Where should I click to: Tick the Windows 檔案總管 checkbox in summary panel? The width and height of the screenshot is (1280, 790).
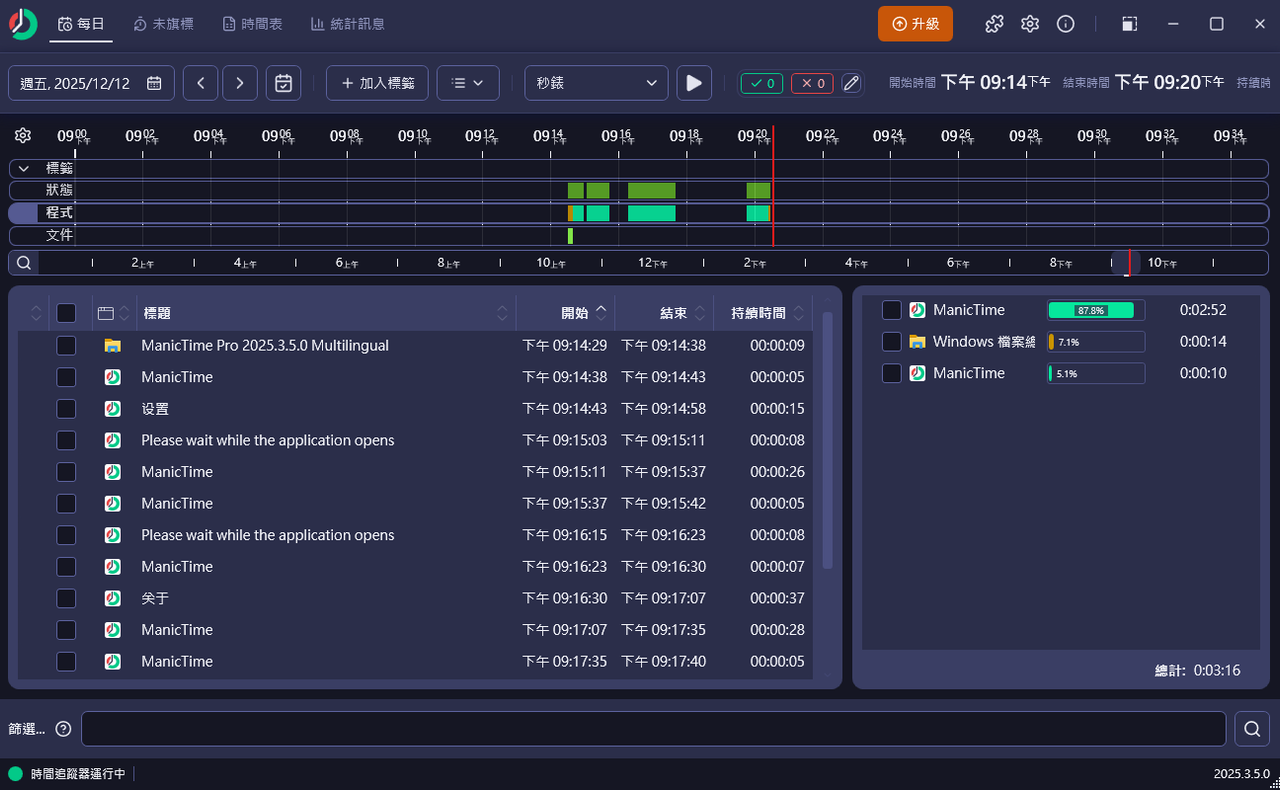(892, 342)
